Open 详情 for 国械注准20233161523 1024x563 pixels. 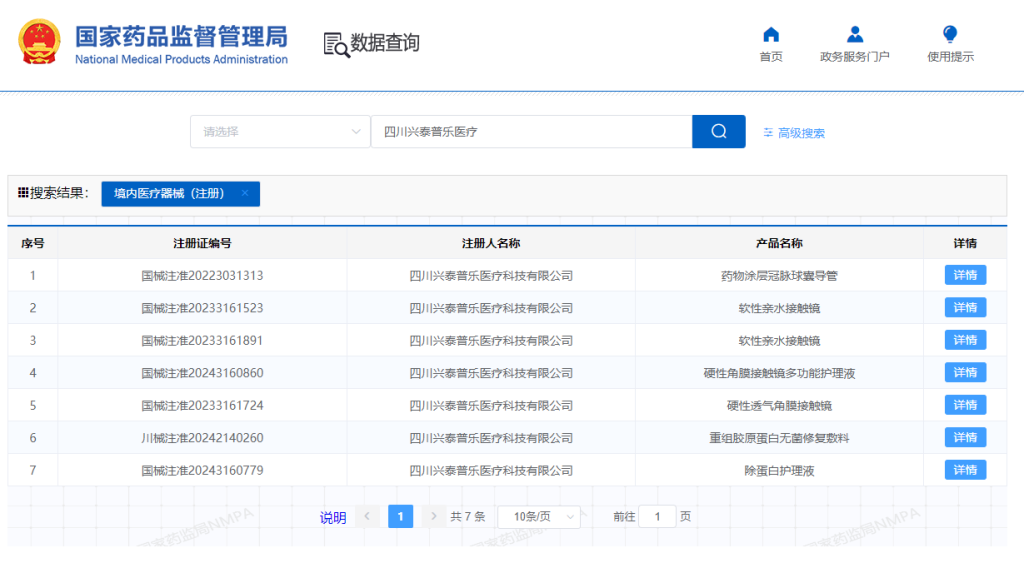(965, 308)
